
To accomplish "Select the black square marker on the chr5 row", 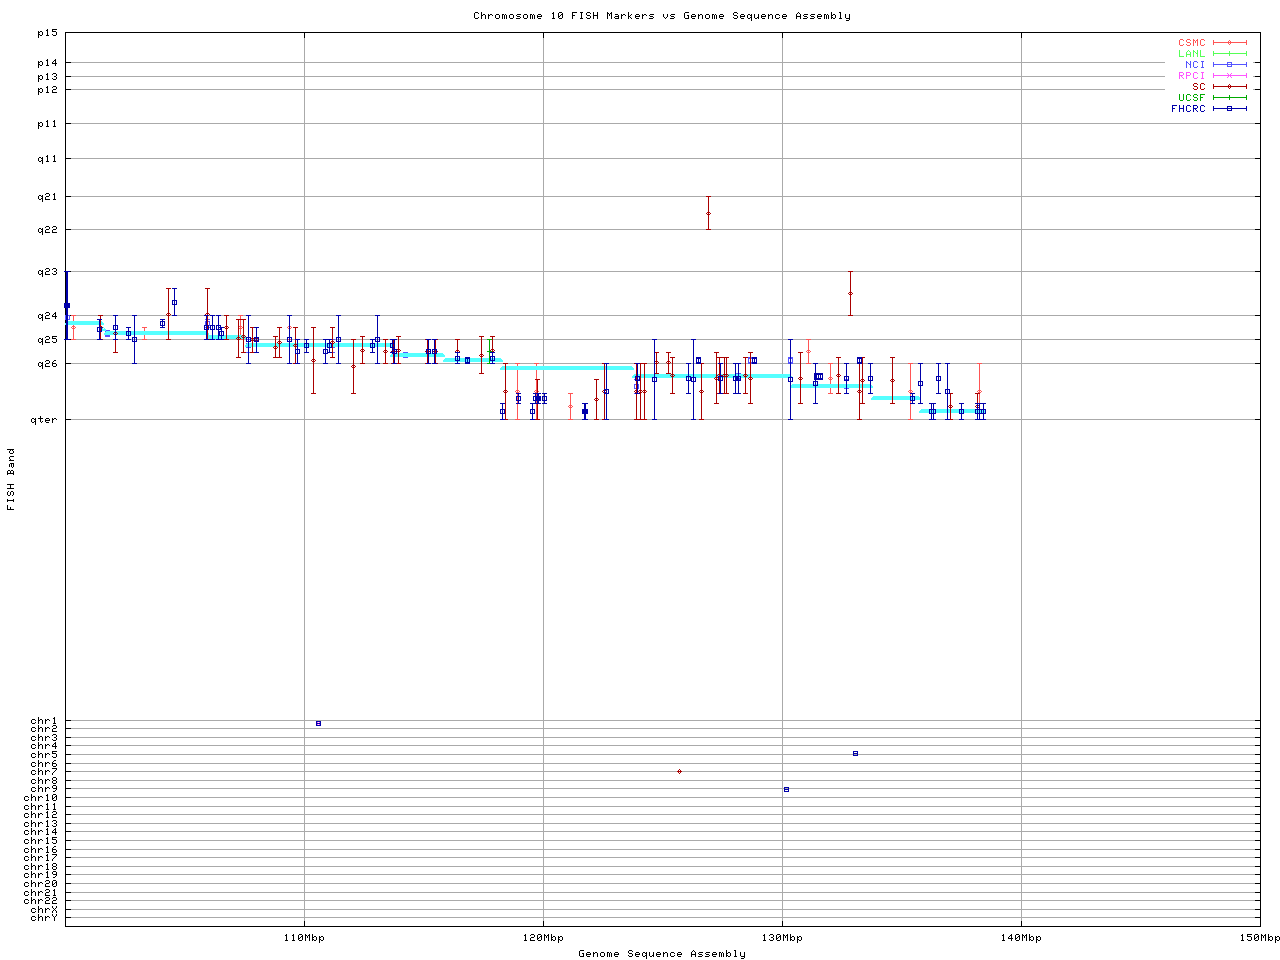I will click(x=855, y=753).
